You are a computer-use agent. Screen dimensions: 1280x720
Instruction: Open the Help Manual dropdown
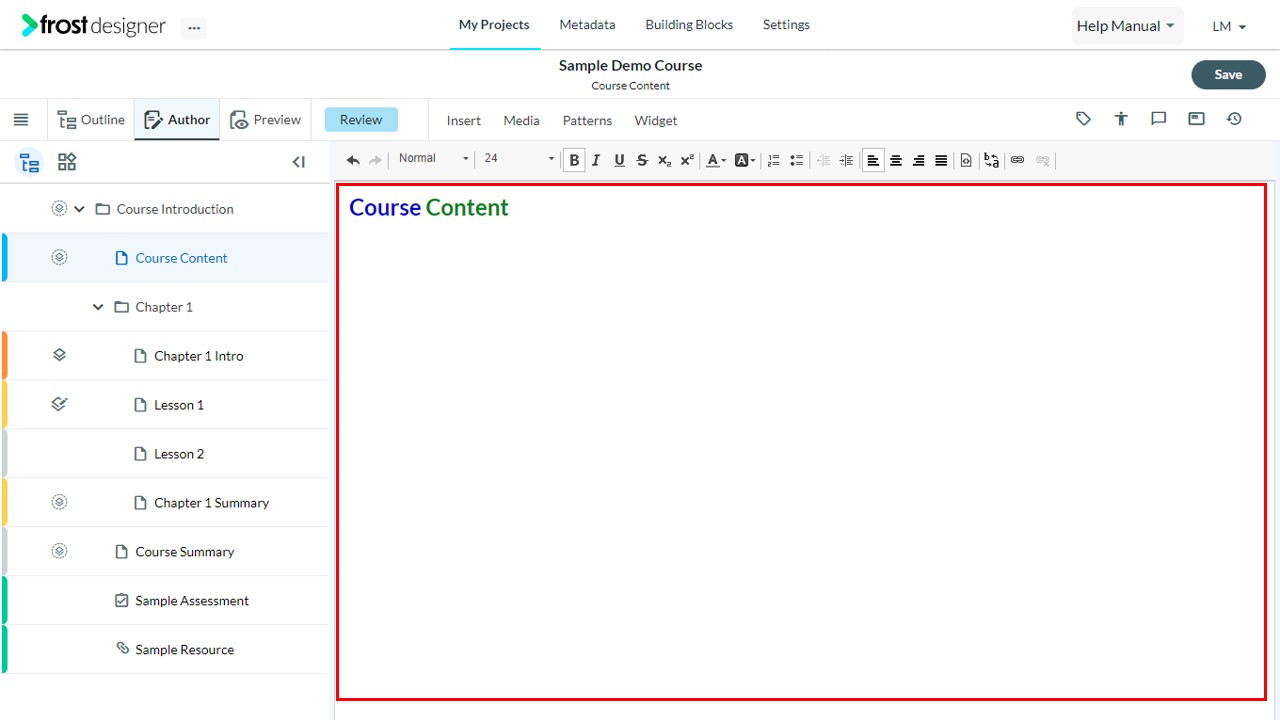pos(1127,26)
